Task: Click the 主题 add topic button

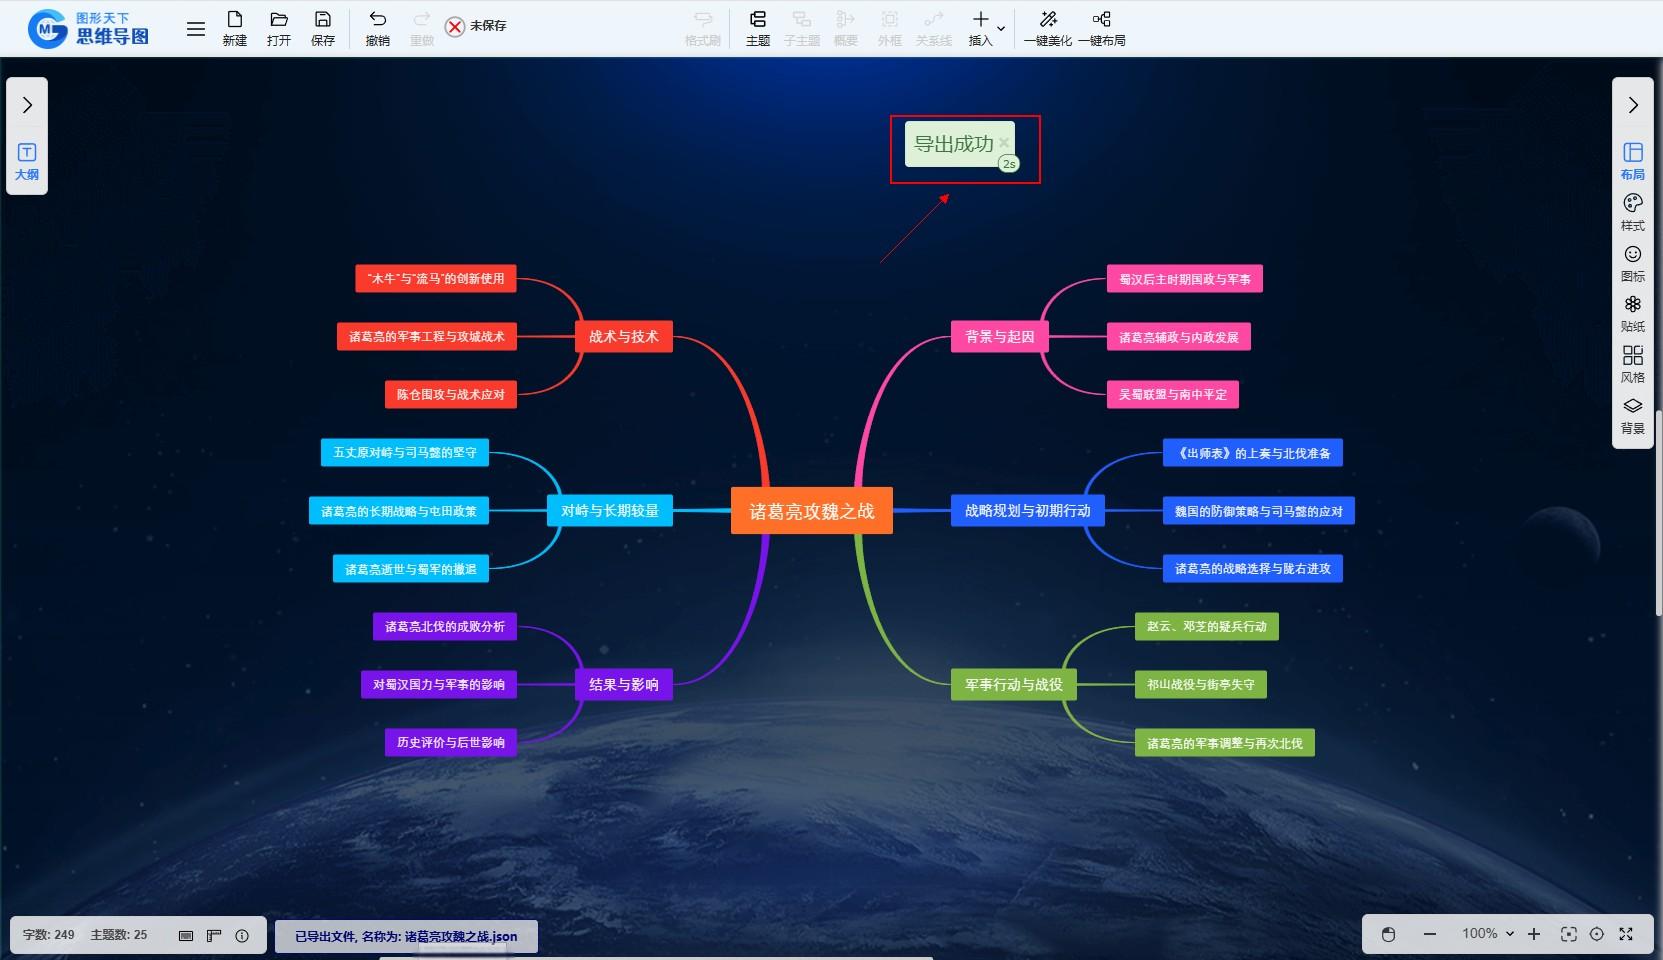Action: pyautogui.click(x=758, y=28)
